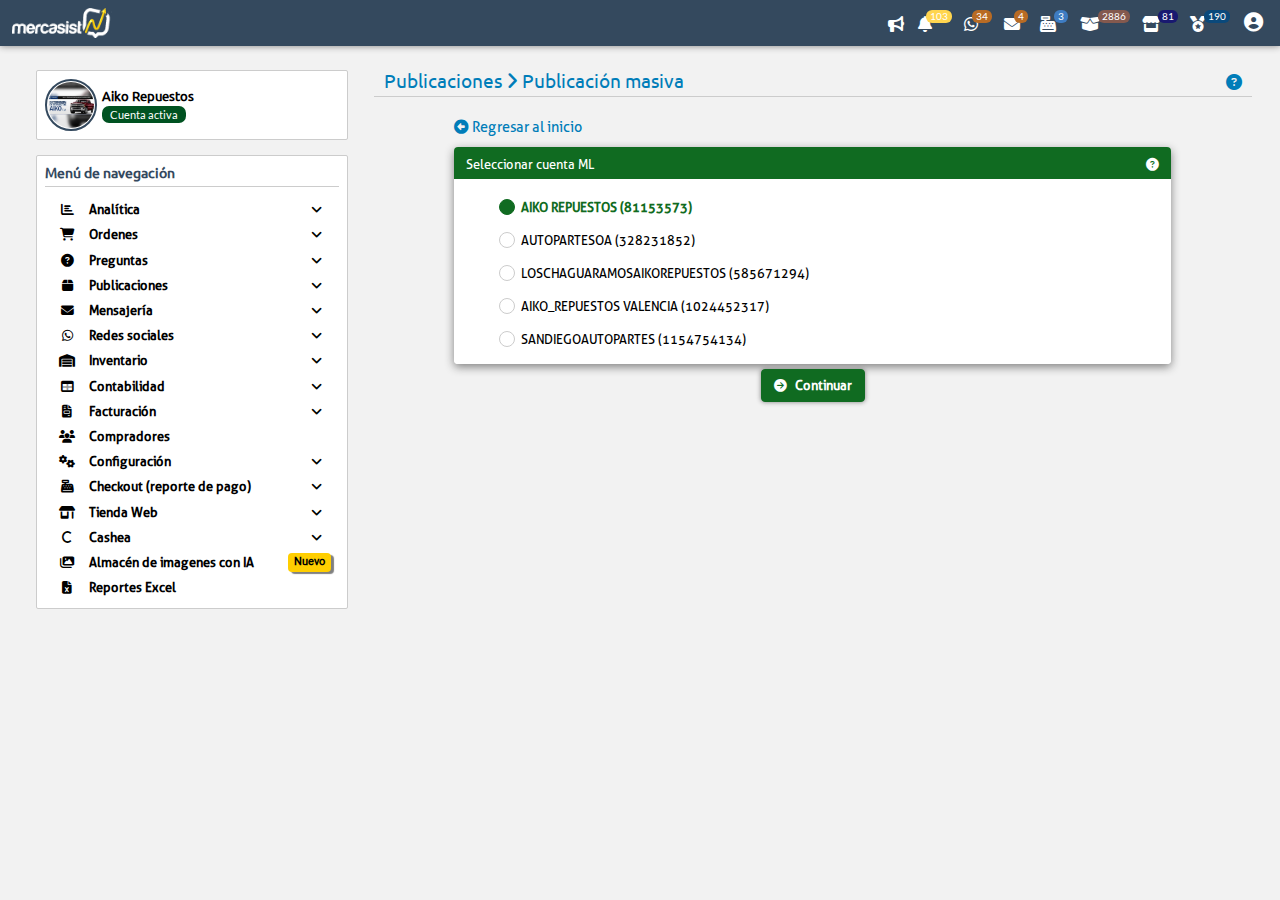Choose SANDIEGOAUTOPARTES account radio button
Image resolution: width=1280 pixels, height=900 pixels.
507,339
